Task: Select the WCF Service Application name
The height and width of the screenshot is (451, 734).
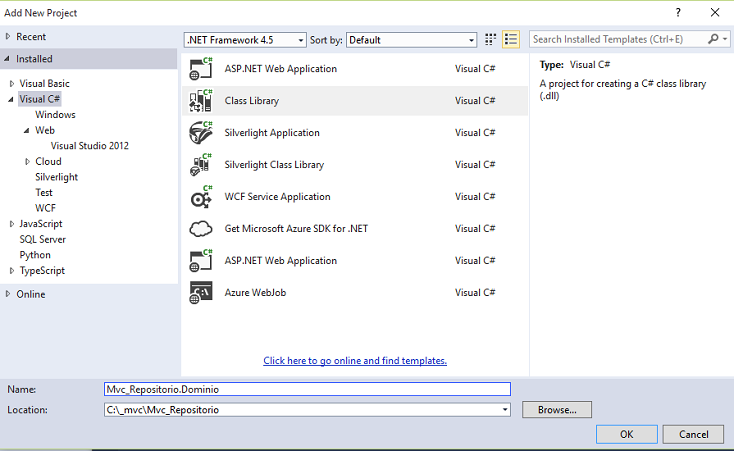Action: (278, 197)
